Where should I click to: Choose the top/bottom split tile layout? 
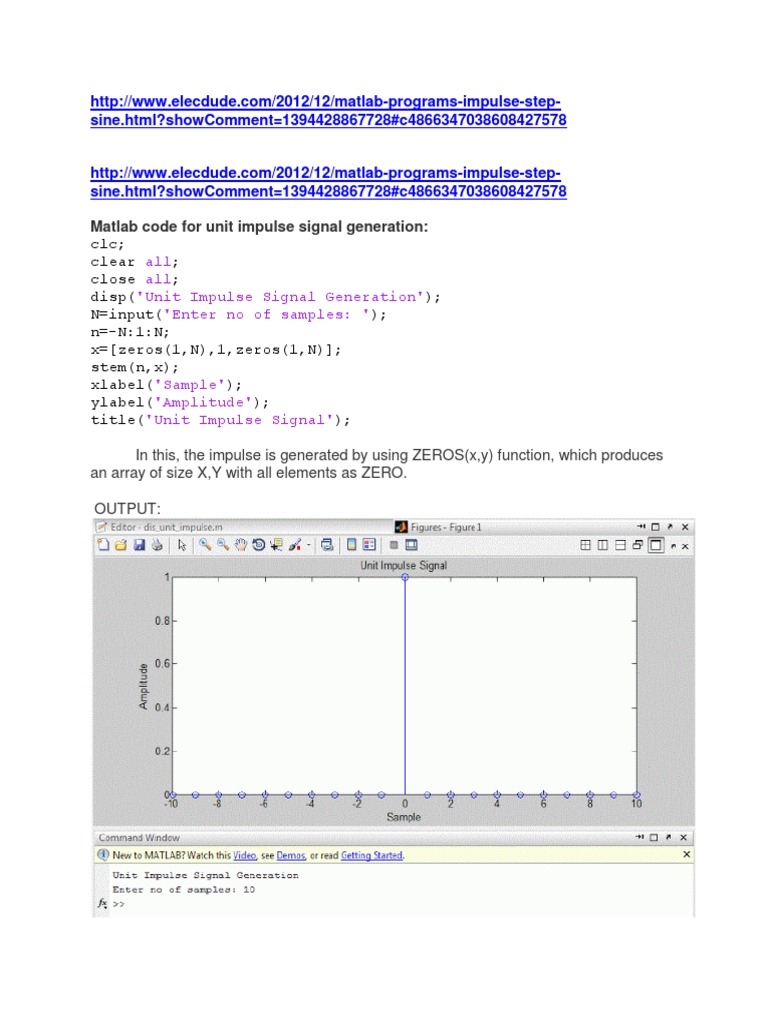(x=620, y=545)
